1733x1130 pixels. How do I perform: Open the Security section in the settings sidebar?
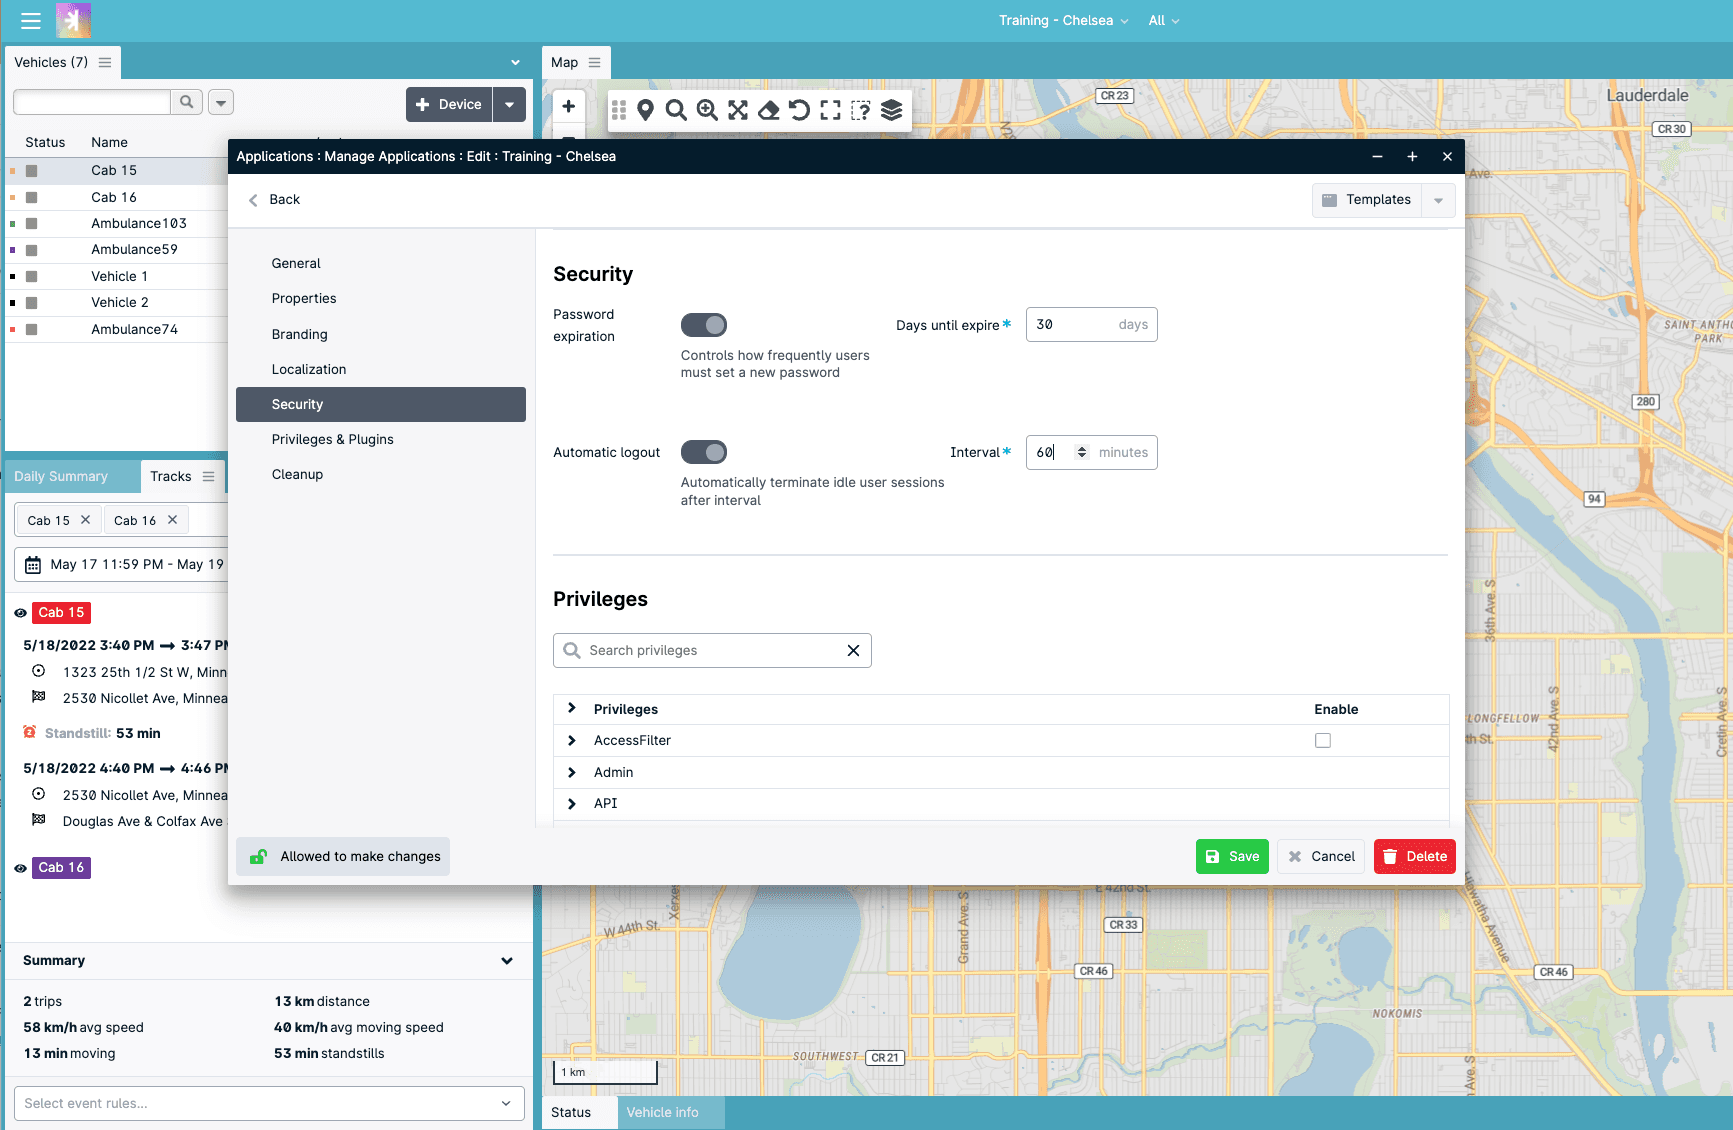[x=297, y=404]
